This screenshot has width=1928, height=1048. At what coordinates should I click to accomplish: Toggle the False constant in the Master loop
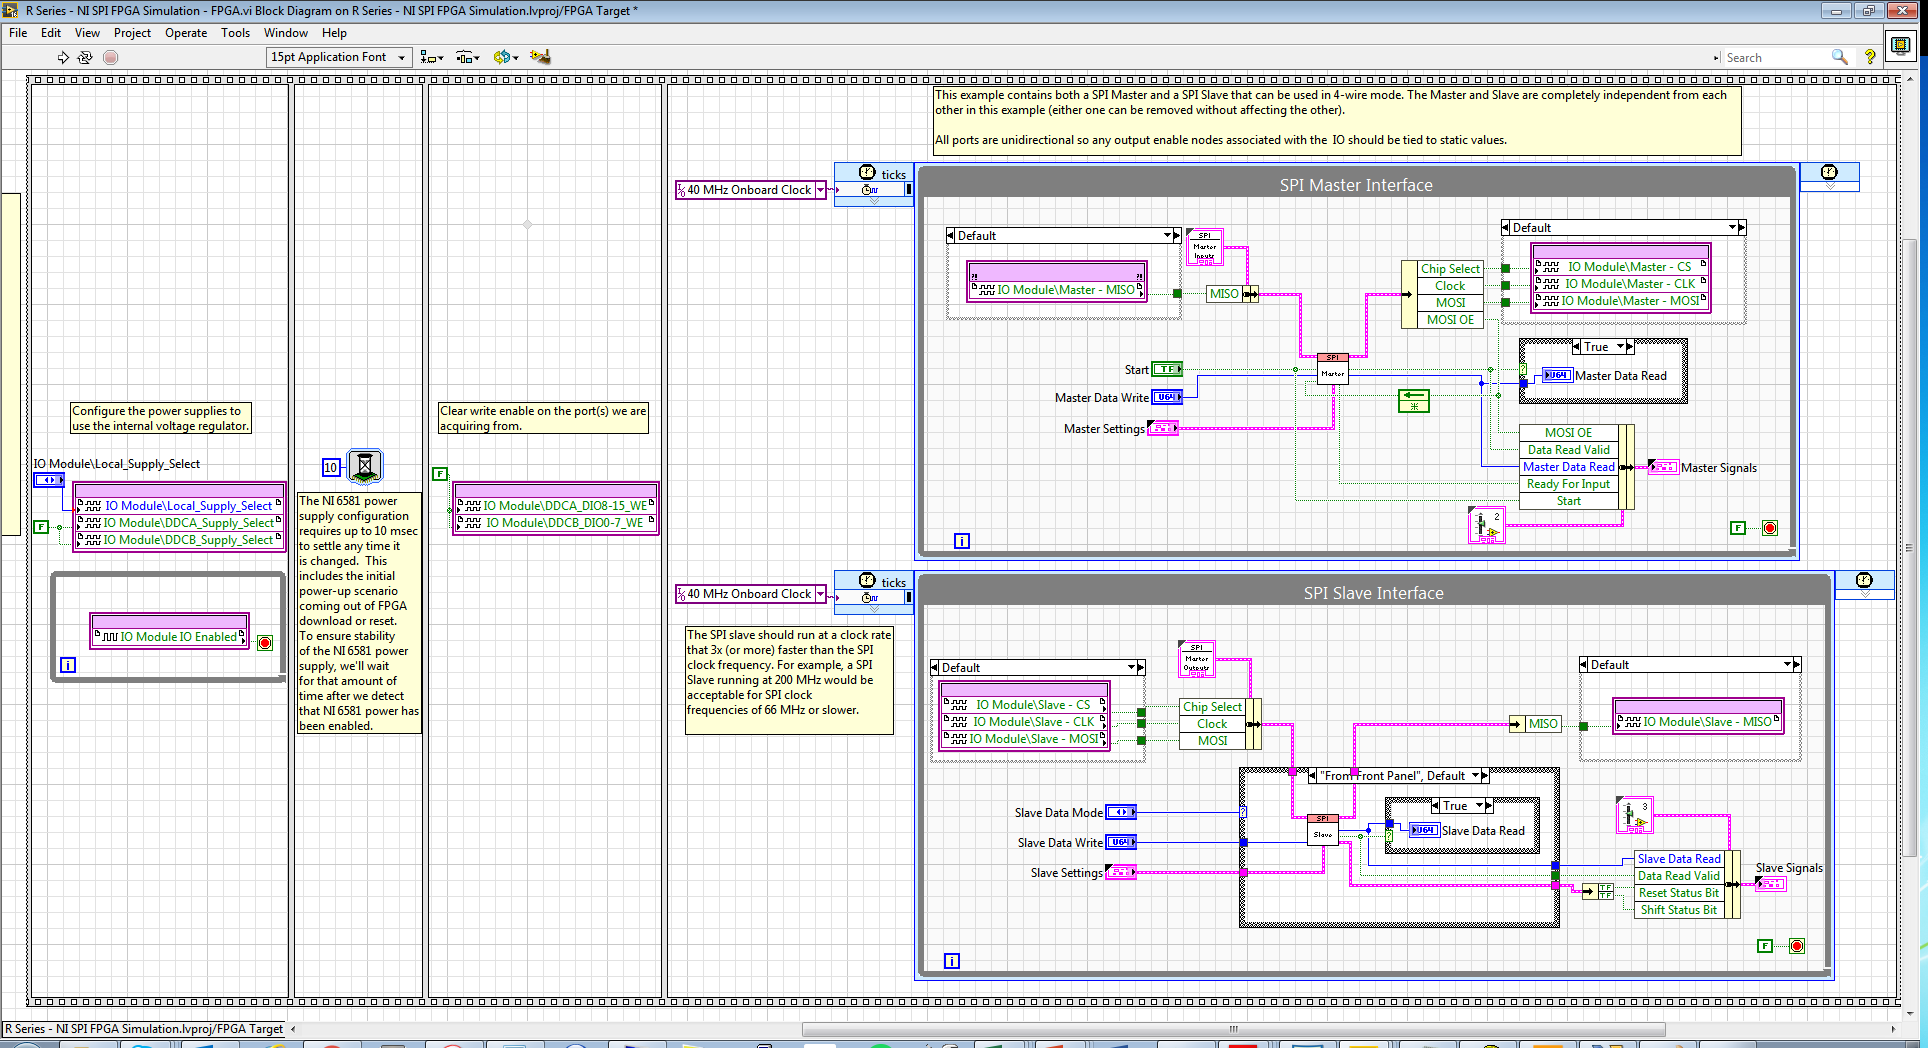coord(1738,527)
